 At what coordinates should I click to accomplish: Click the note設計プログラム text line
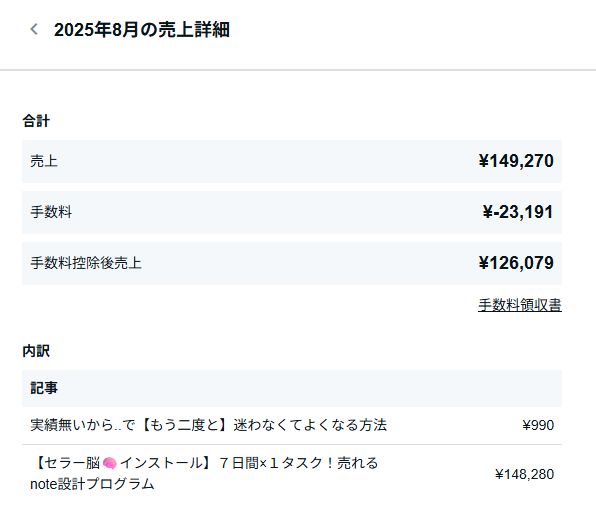point(92,484)
